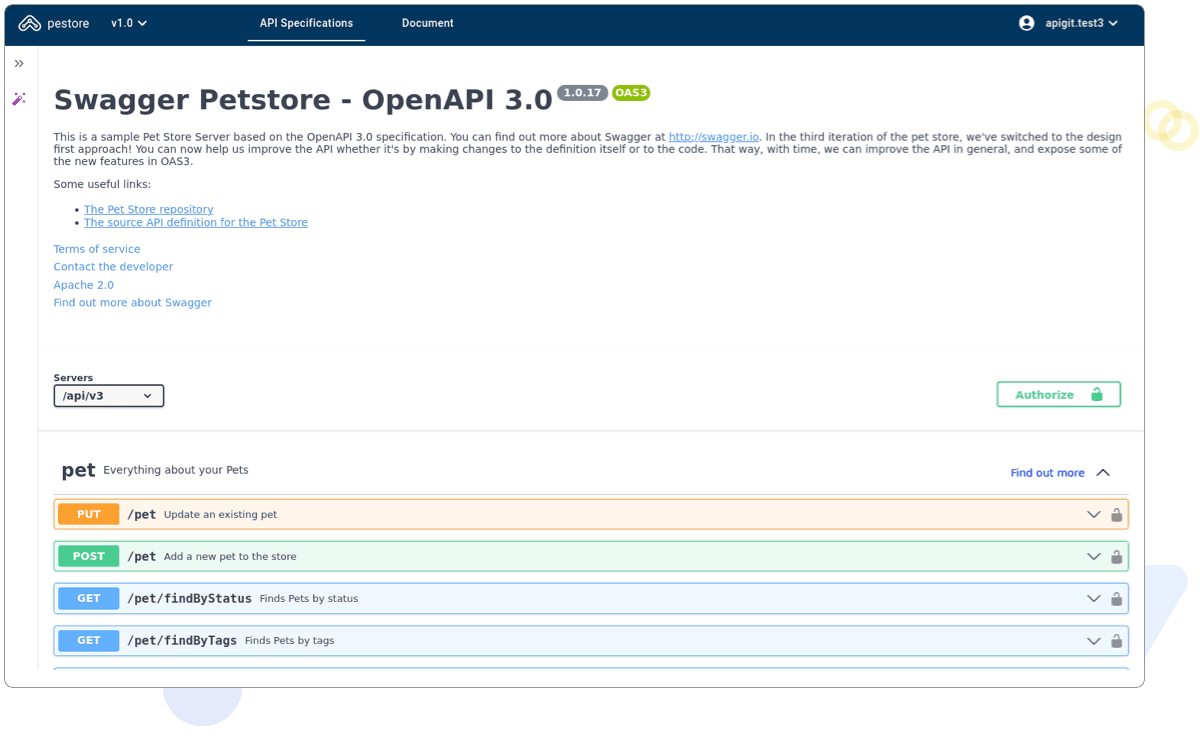This screenshot has height=736, width=1200.
Task: Click the 'Finds Pets by tags' summary
Action: click(290, 641)
